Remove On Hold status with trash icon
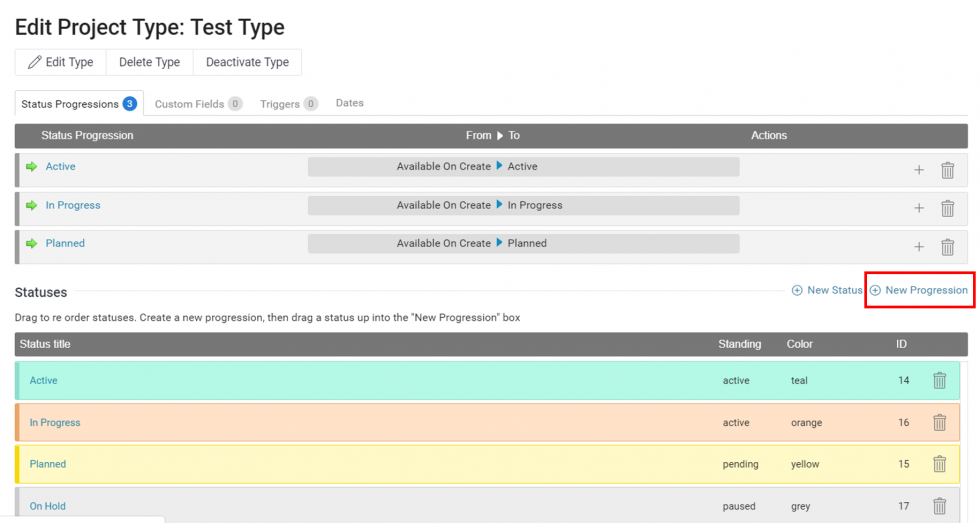Image resolution: width=980 pixels, height=523 pixels. coord(939,506)
